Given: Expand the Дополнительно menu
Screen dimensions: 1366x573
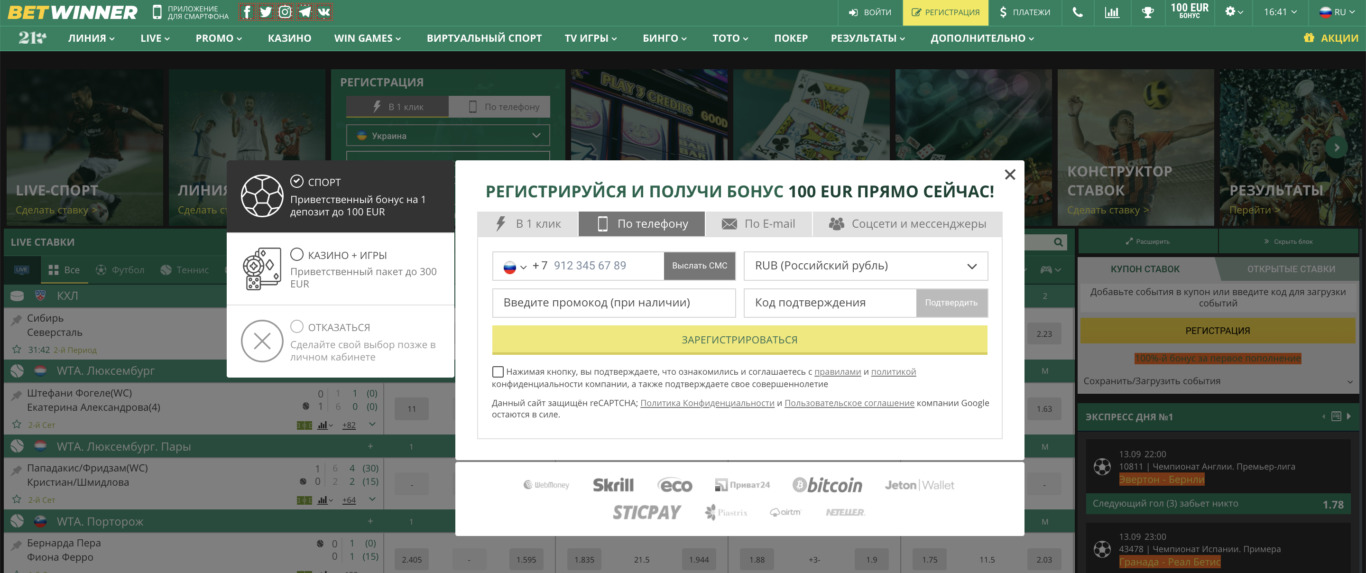Looking at the screenshot, I should click(x=982, y=38).
